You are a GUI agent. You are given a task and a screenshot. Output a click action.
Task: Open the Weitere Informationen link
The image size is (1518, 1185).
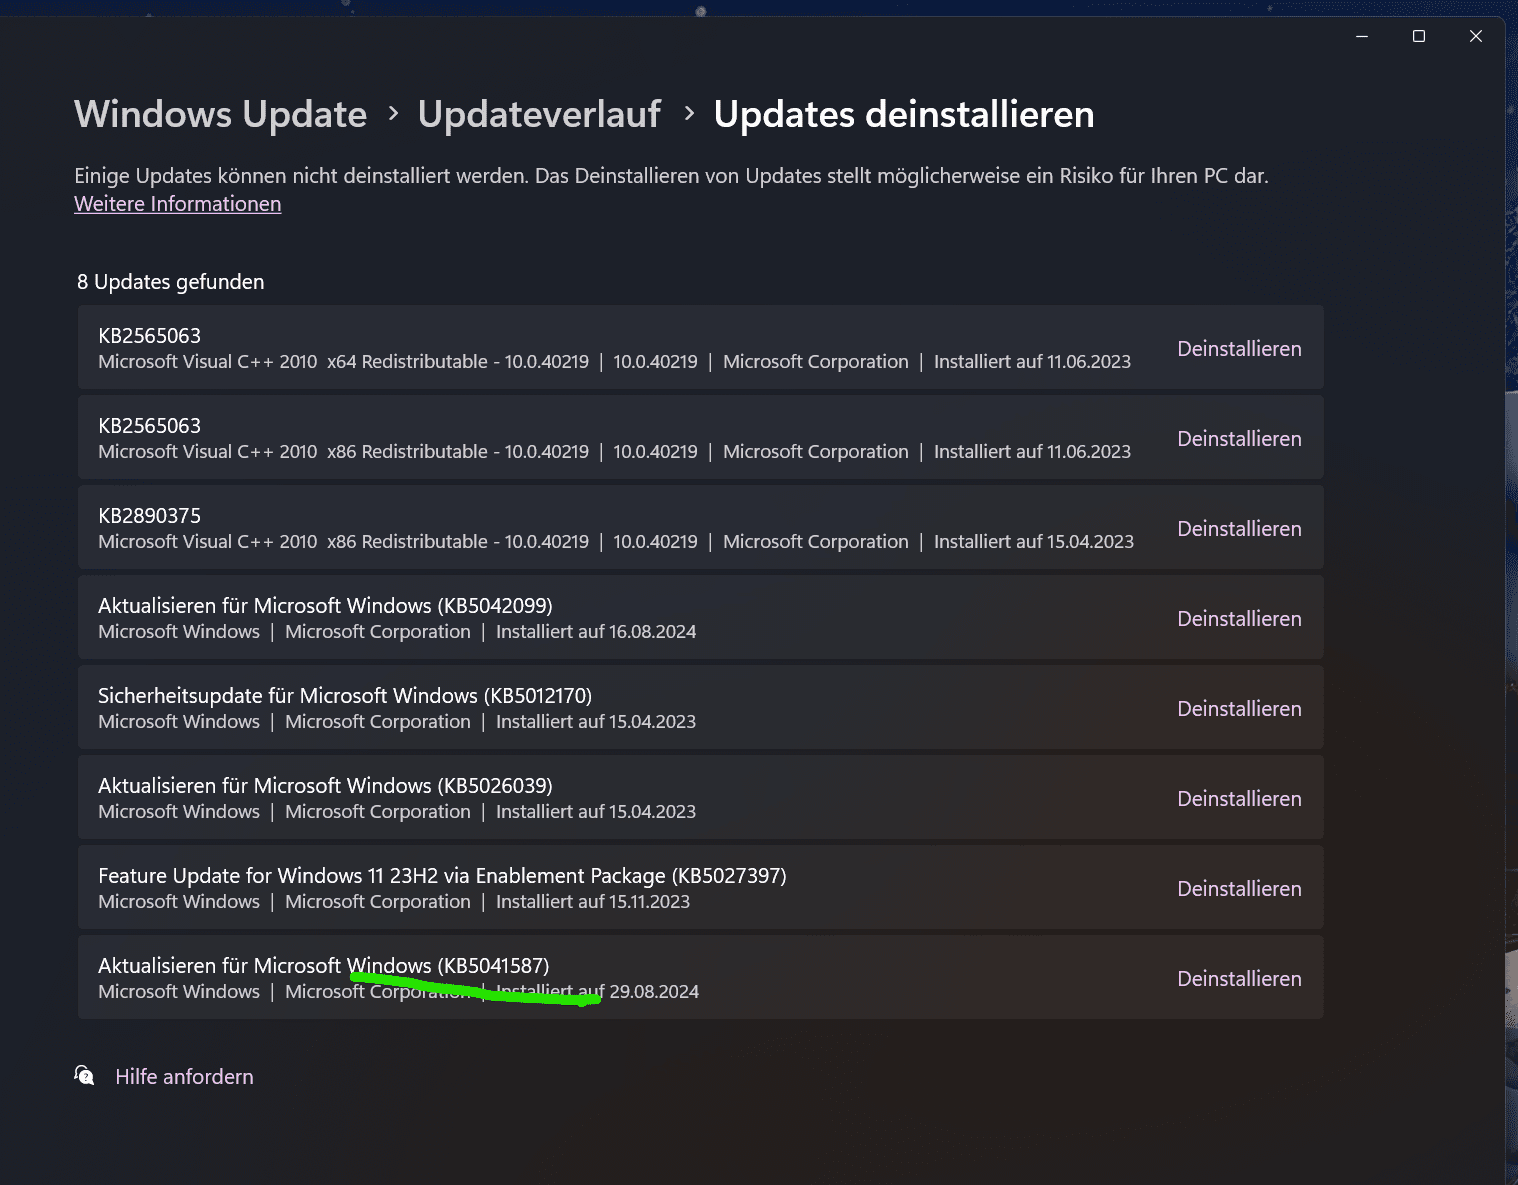[x=177, y=204]
